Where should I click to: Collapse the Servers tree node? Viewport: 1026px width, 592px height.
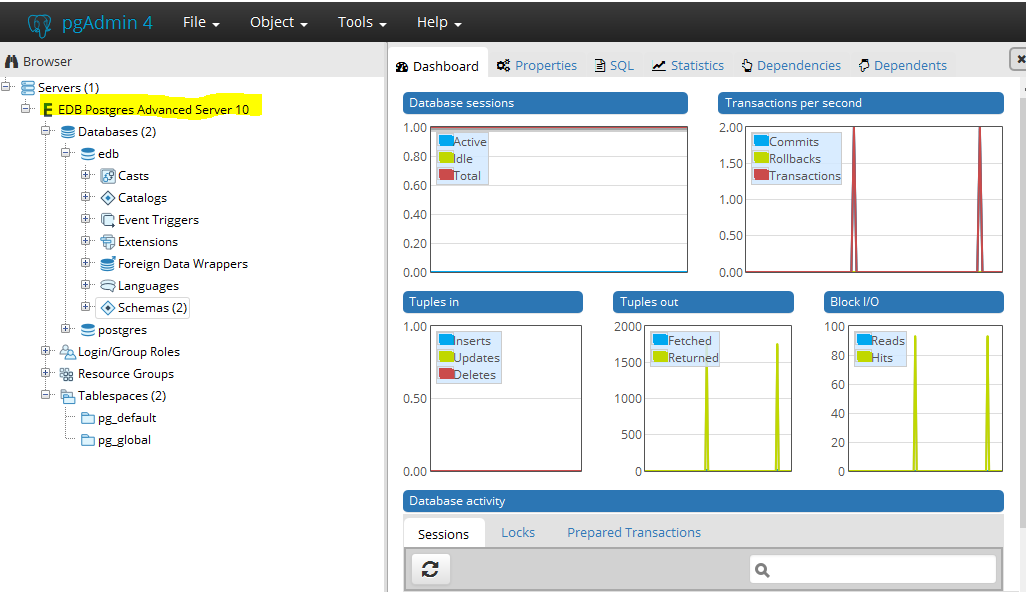click(x=7, y=86)
